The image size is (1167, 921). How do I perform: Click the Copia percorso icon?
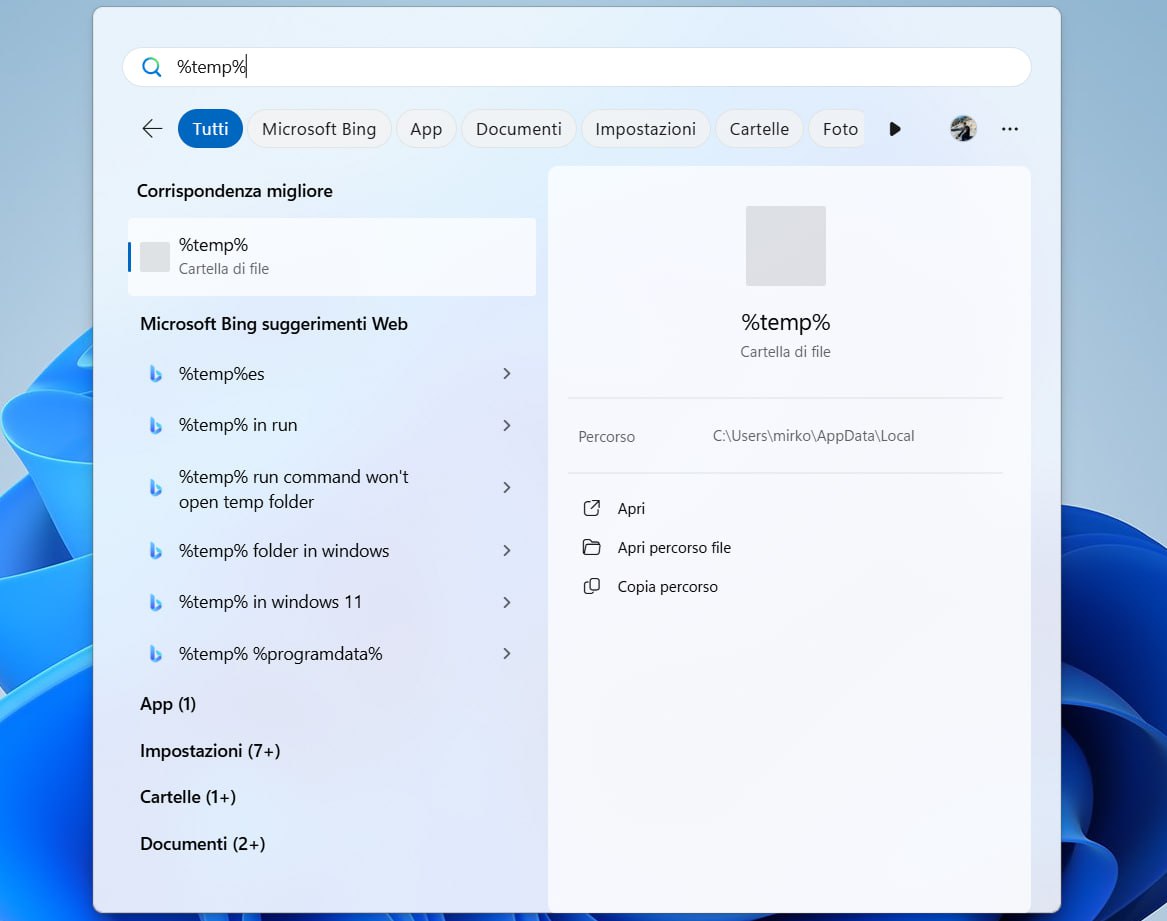[x=592, y=587]
